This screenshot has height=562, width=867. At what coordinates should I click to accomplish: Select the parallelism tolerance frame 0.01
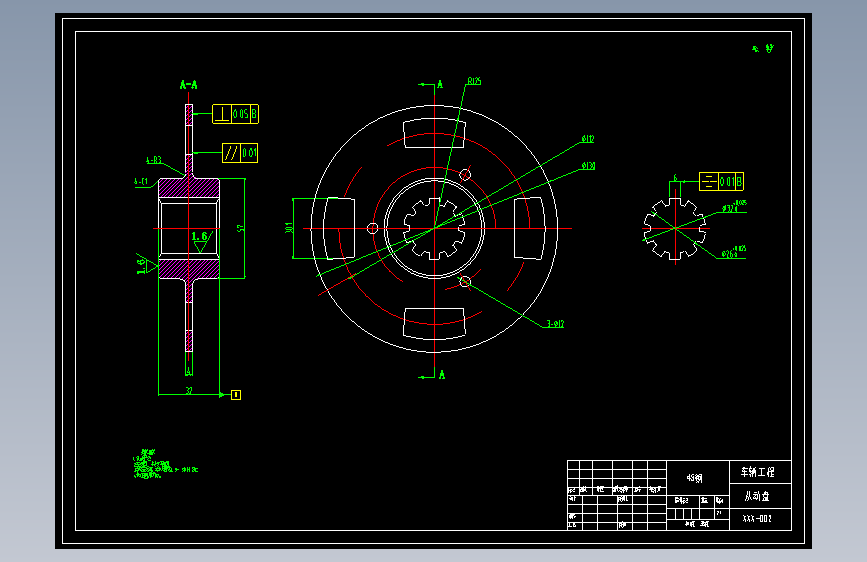click(240, 153)
